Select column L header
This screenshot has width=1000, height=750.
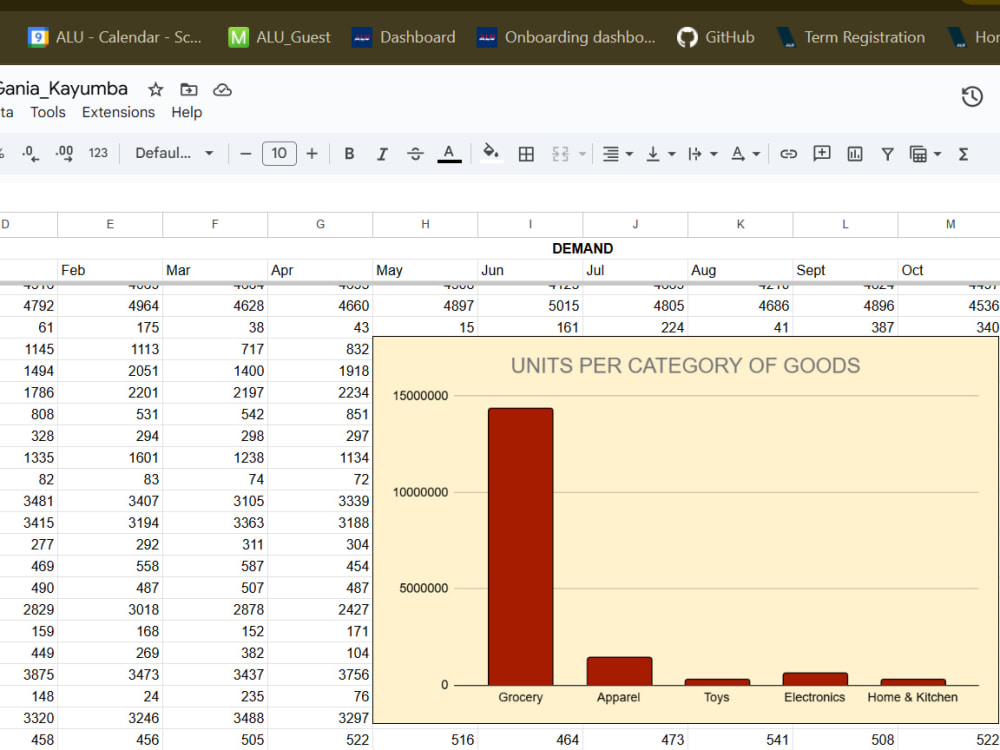845,224
